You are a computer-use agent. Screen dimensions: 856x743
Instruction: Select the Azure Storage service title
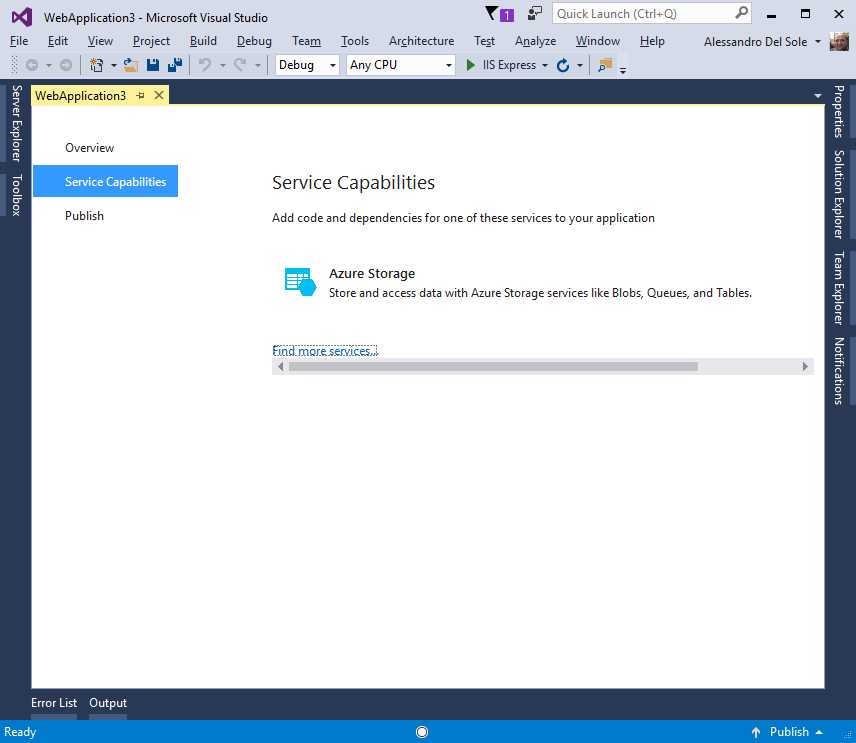point(372,274)
